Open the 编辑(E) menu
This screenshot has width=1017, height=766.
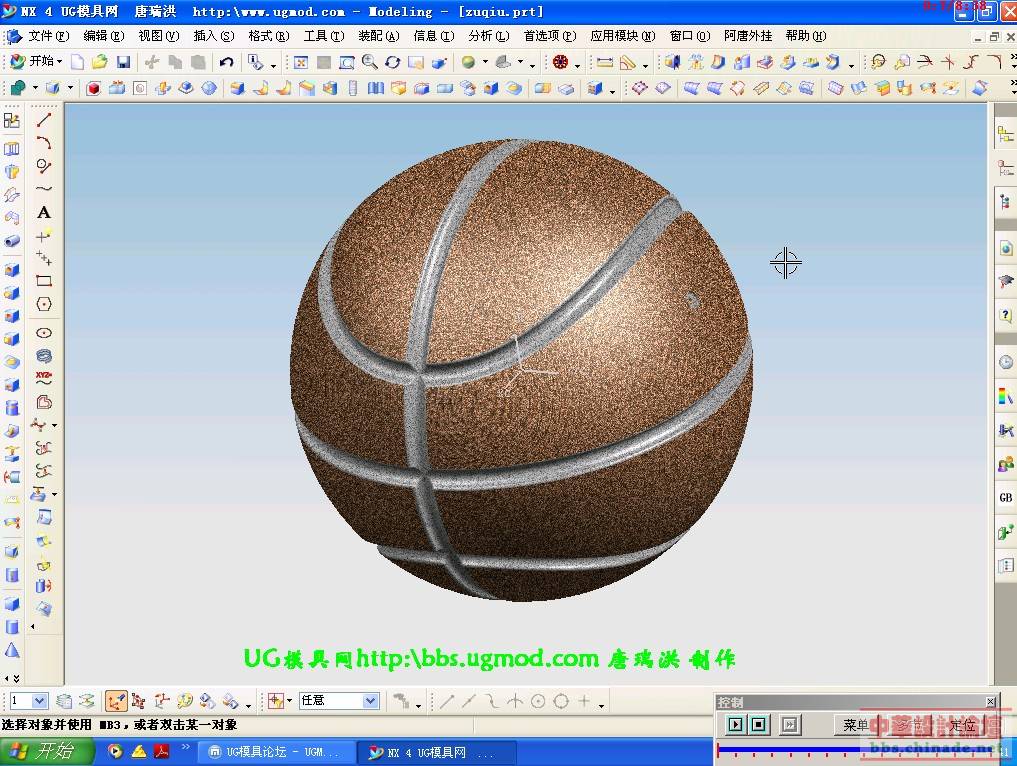point(104,36)
